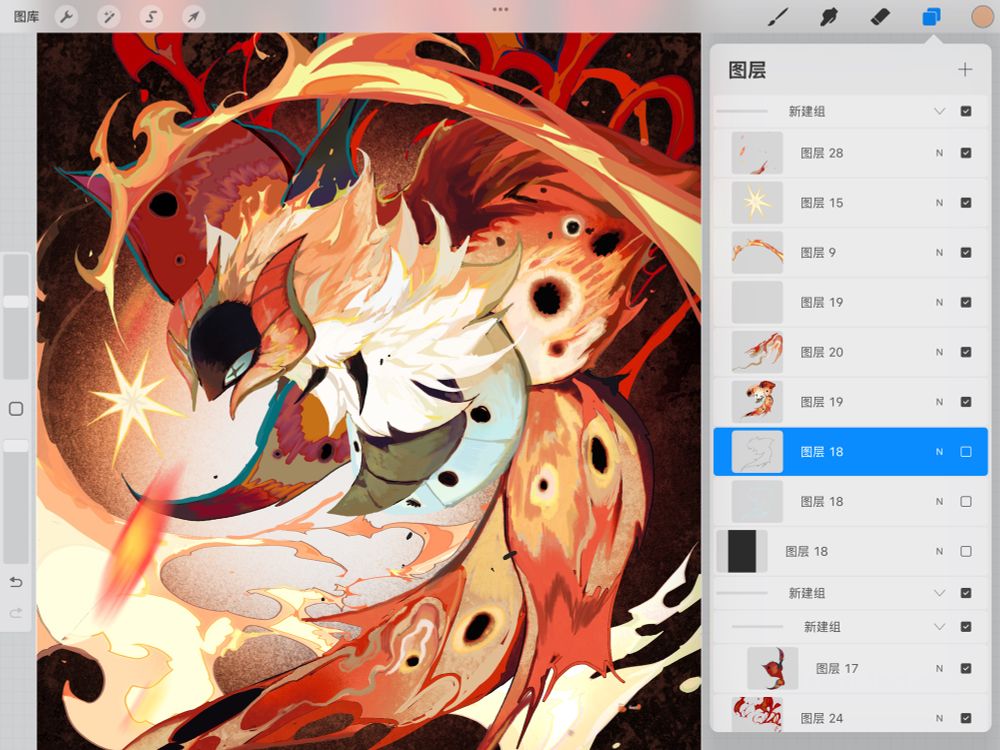The width and height of the screenshot is (1000, 750).
Task: Hide 图层 24 using its checkbox
Action: click(x=966, y=718)
